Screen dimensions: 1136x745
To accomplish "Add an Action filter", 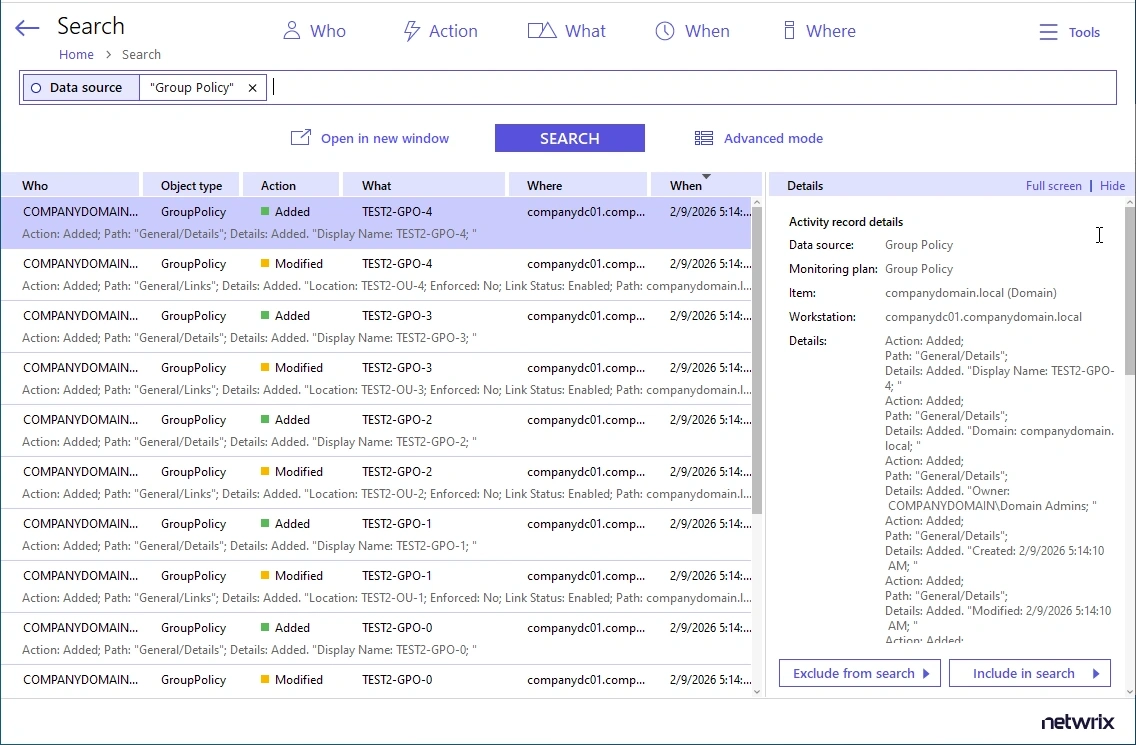I will (x=440, y=31).
